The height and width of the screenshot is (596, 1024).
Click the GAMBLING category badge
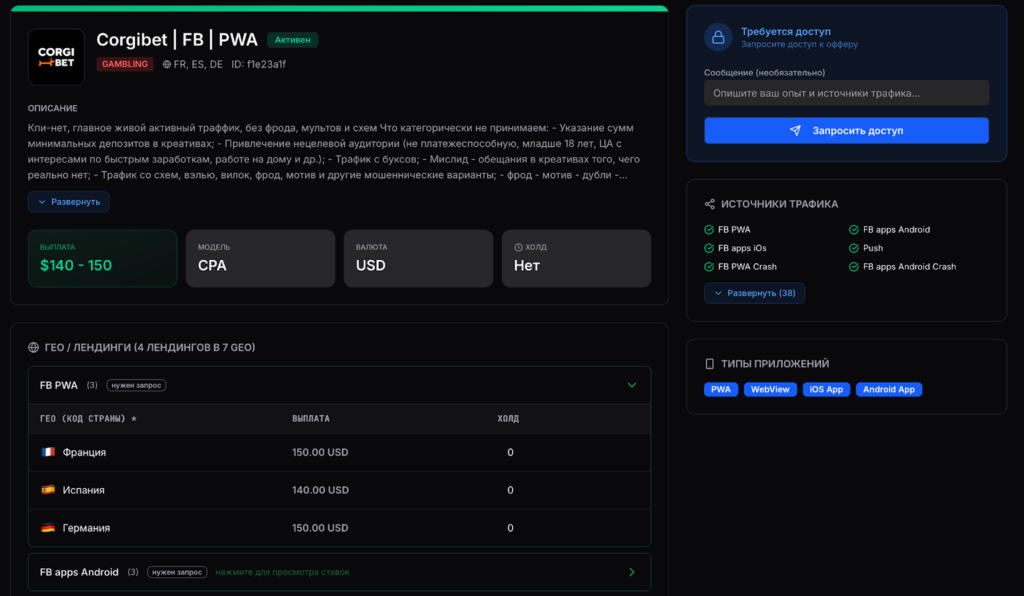click(125, 64)
